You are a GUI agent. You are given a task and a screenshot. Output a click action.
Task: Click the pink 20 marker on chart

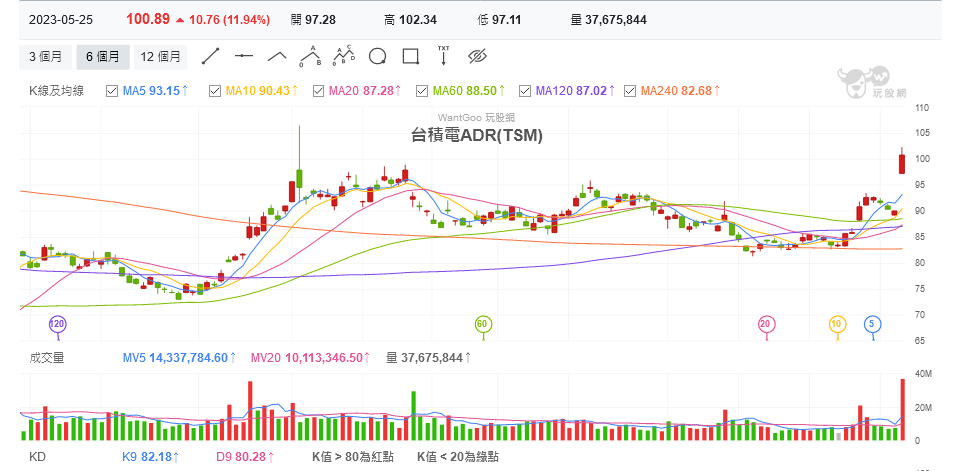pos(766,324)
